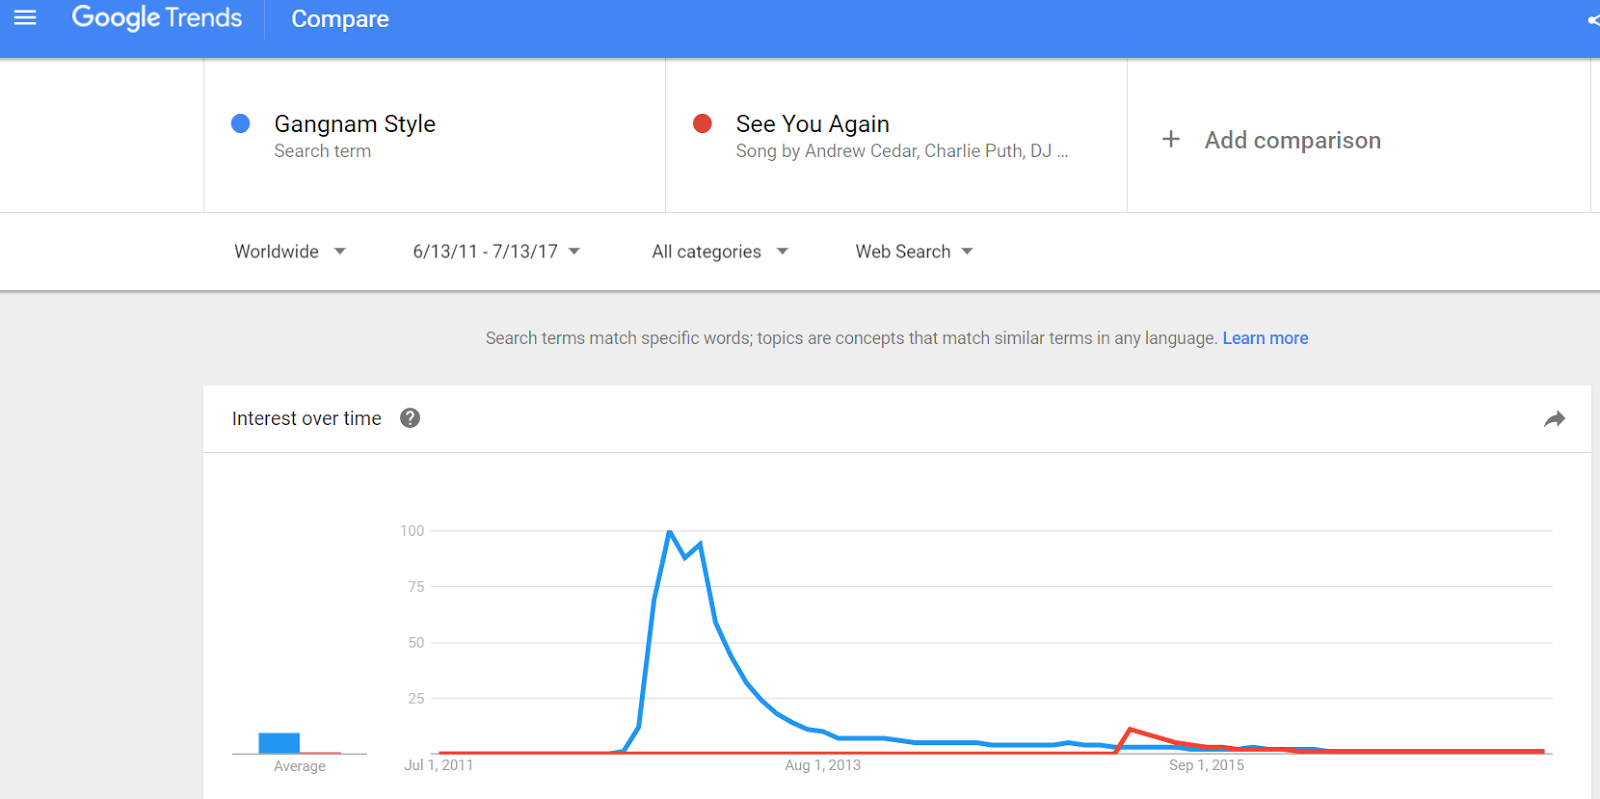The width and height of the screenshot is (1600, 799).
Task: Click the plus icon to add a comparison
Action: tap(1171, 139)
